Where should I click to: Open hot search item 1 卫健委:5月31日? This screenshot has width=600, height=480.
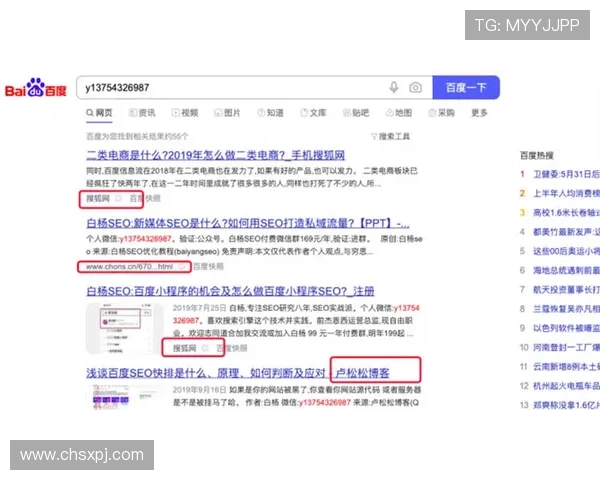[566, 174]
